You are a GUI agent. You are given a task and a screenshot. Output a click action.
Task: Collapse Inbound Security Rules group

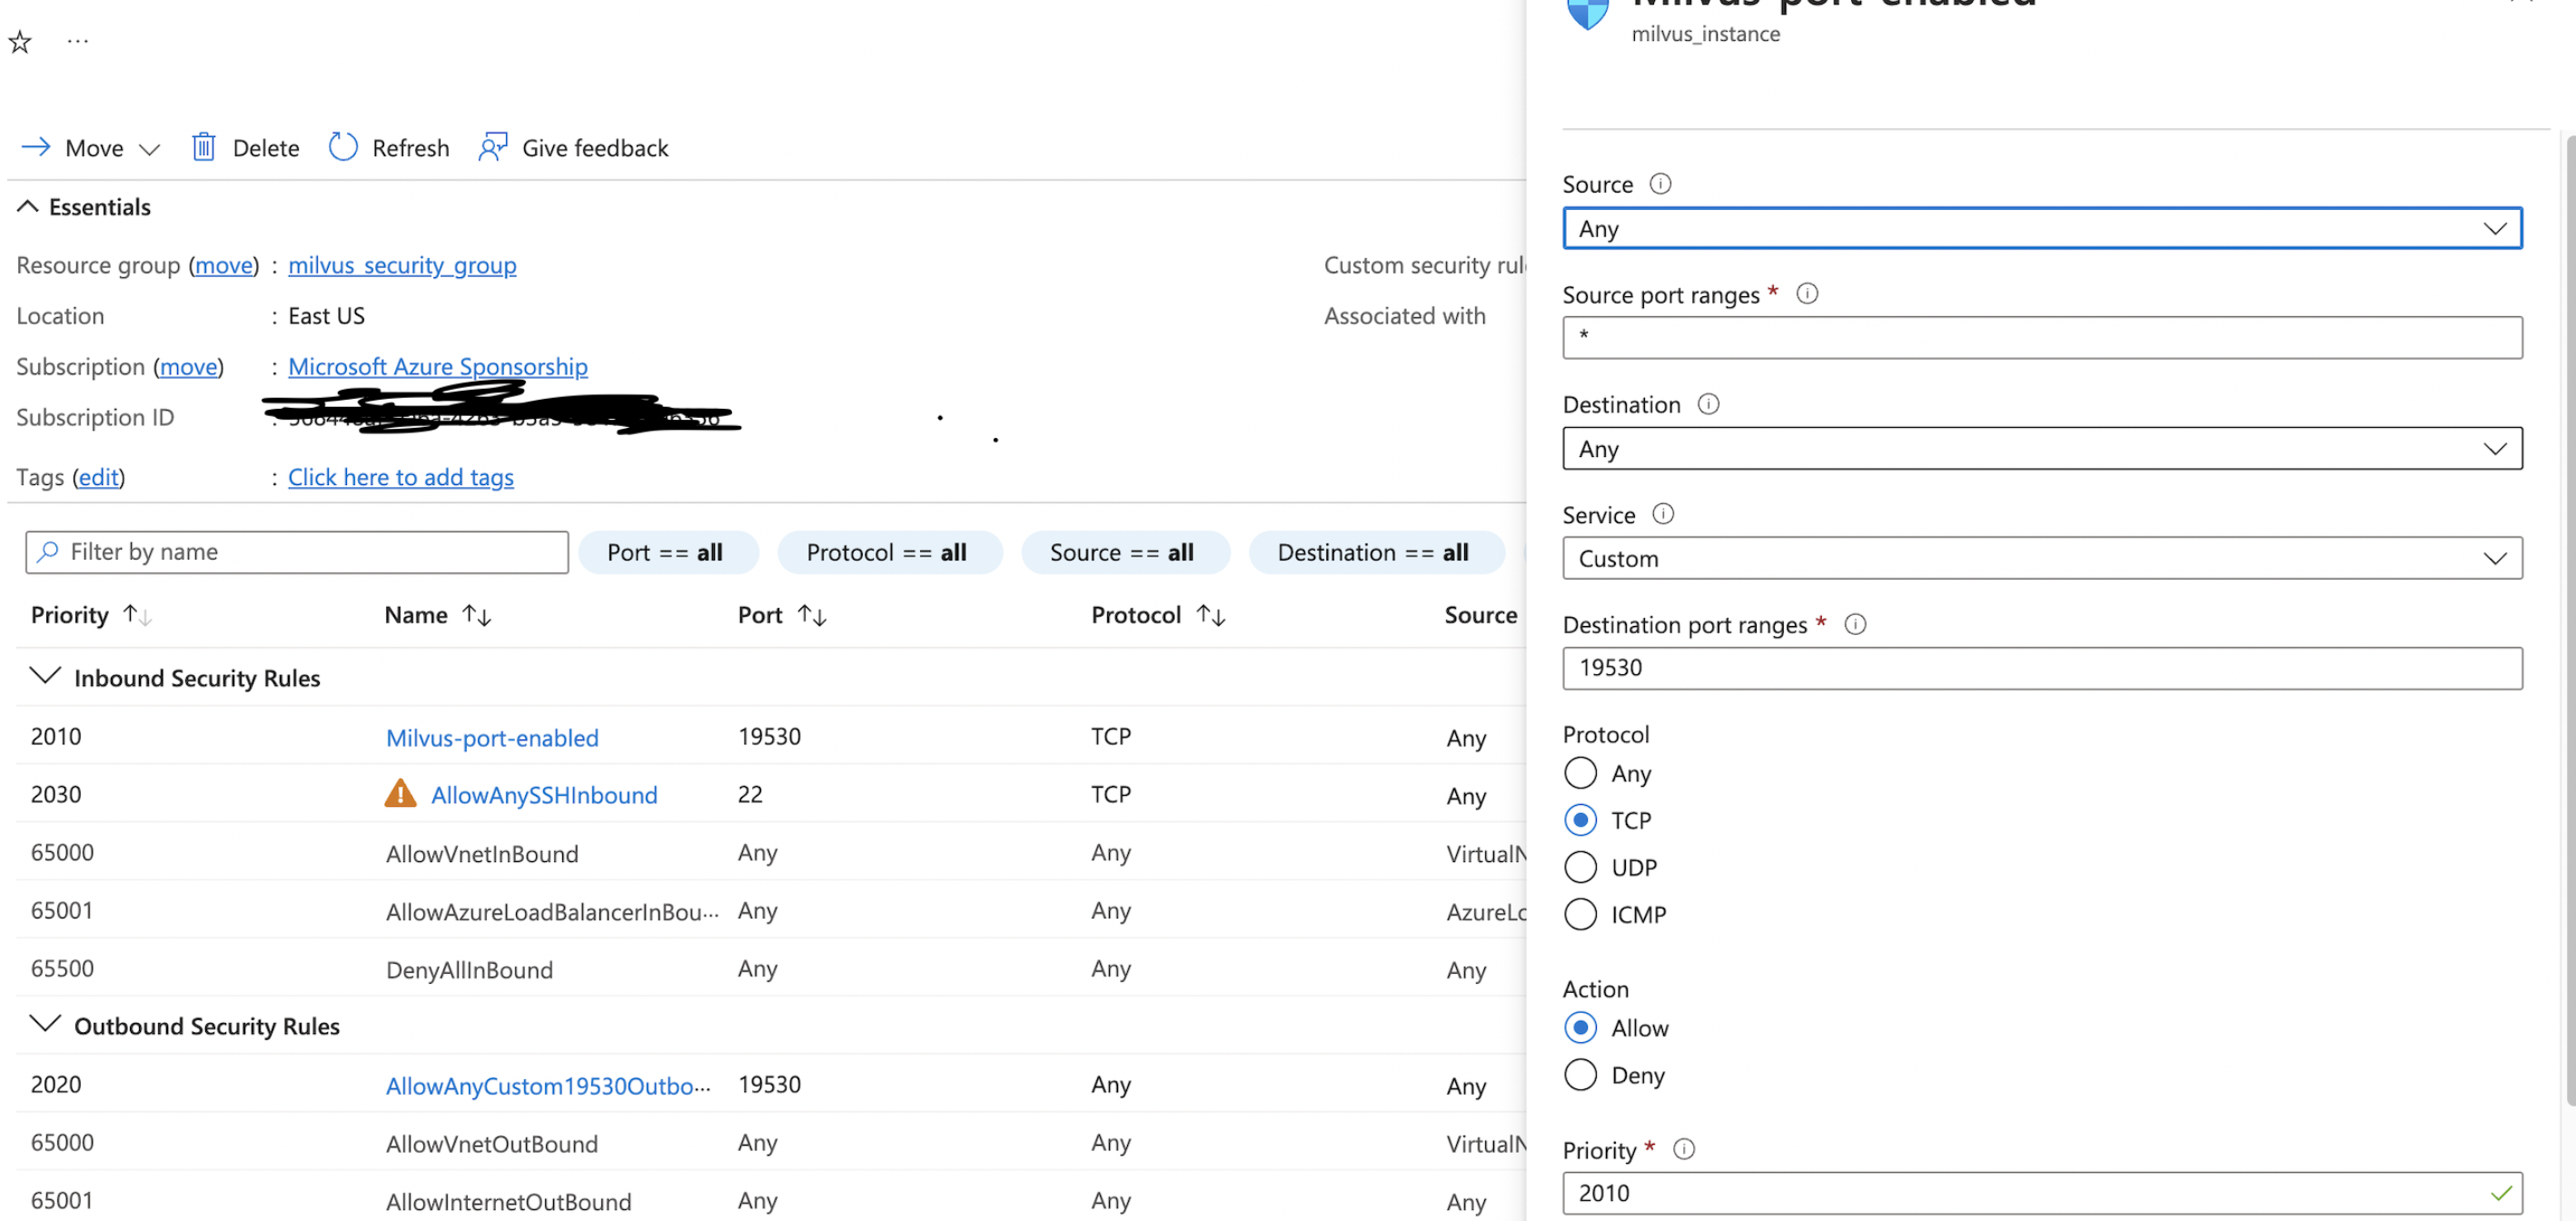[x=45, y=676]
